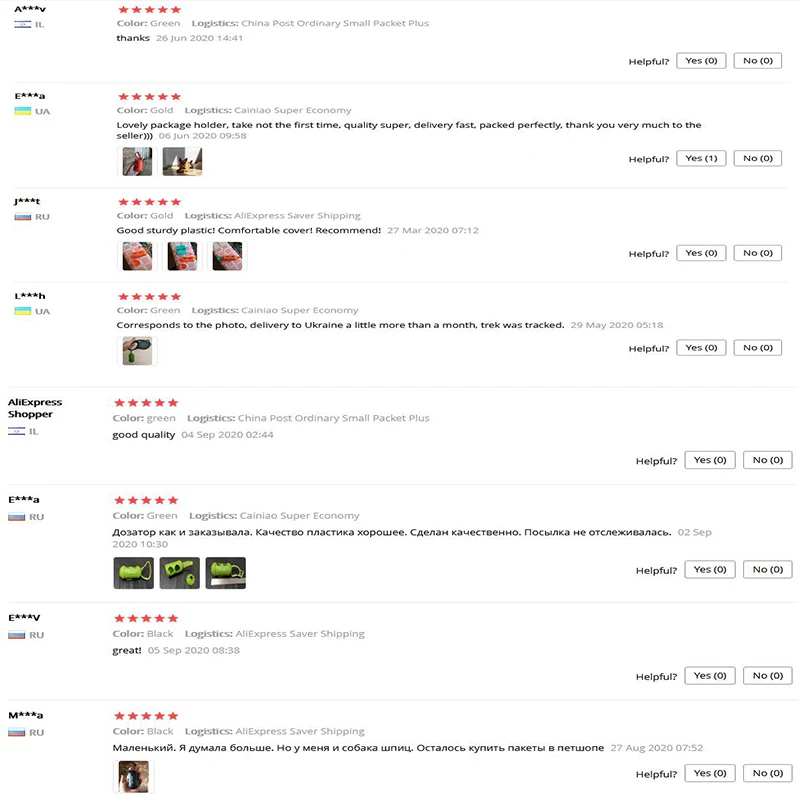Image resolution: width=800 pixels, height=800 pixels.
Task: Click Yes (0) under J***t's review
Action: [701, 252]
